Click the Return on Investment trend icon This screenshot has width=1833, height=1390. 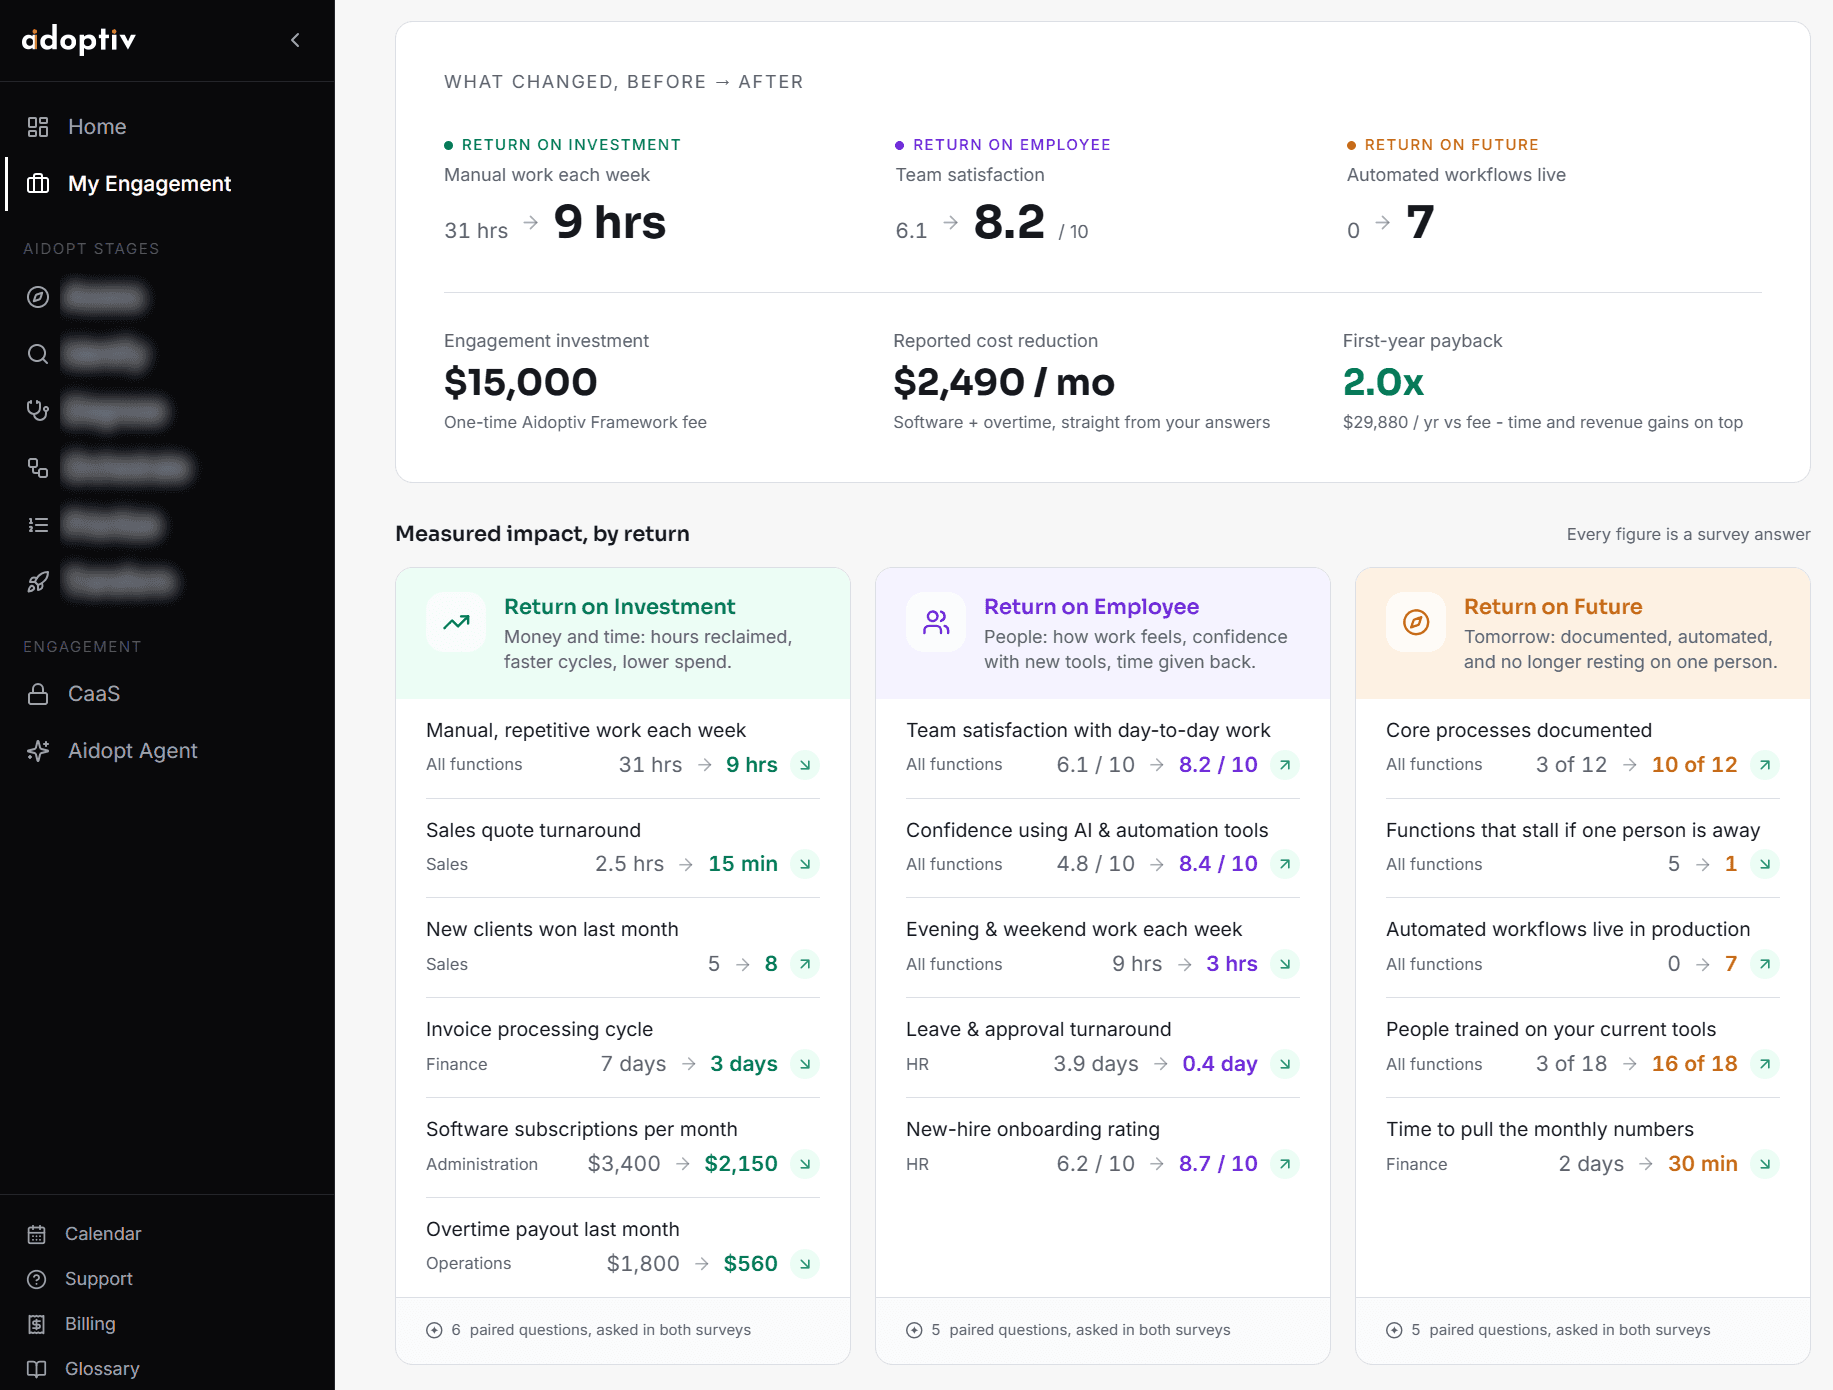click(456, 622)
